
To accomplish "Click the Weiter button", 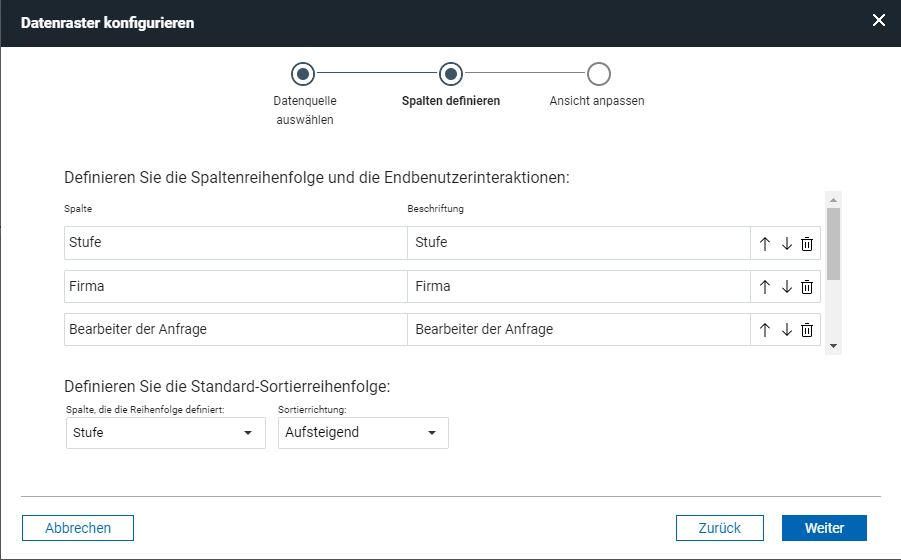I will pyautogui.click(x=824, y=528).
